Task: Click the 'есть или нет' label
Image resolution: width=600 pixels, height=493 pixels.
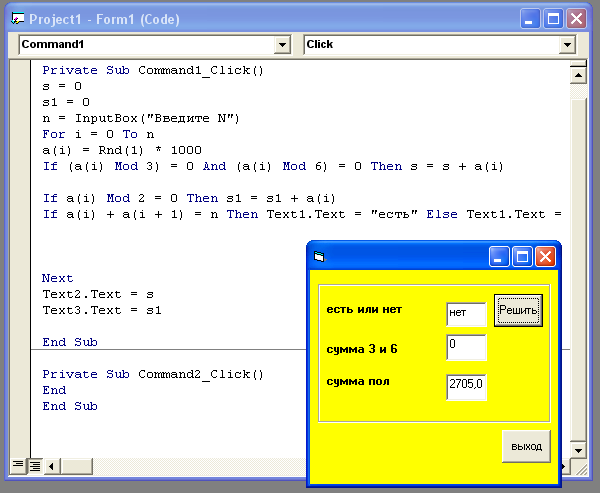Action: click(364, 309)
